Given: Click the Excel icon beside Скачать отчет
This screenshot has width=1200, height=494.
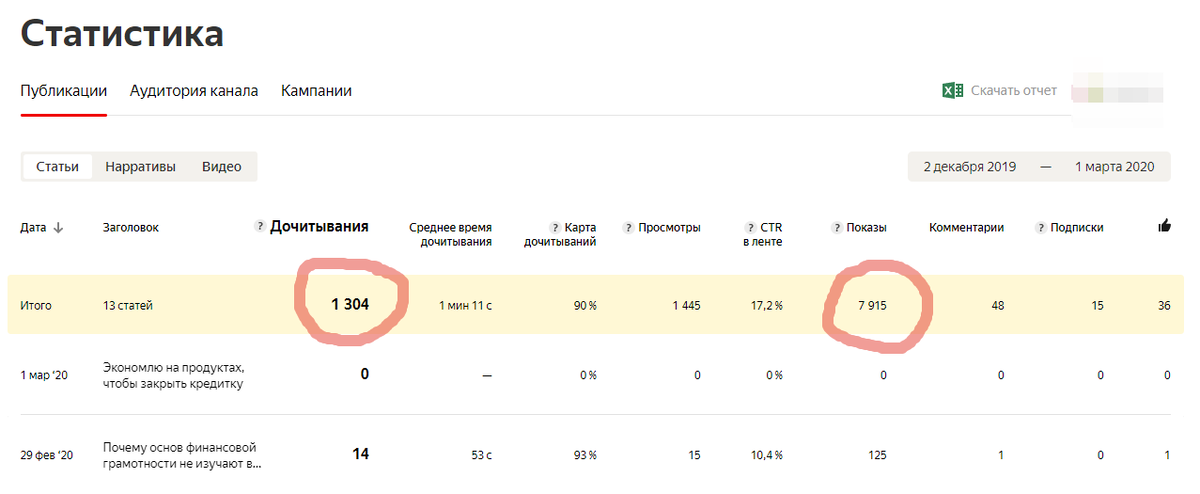Looking at the screenshot, I should (952, 91).
